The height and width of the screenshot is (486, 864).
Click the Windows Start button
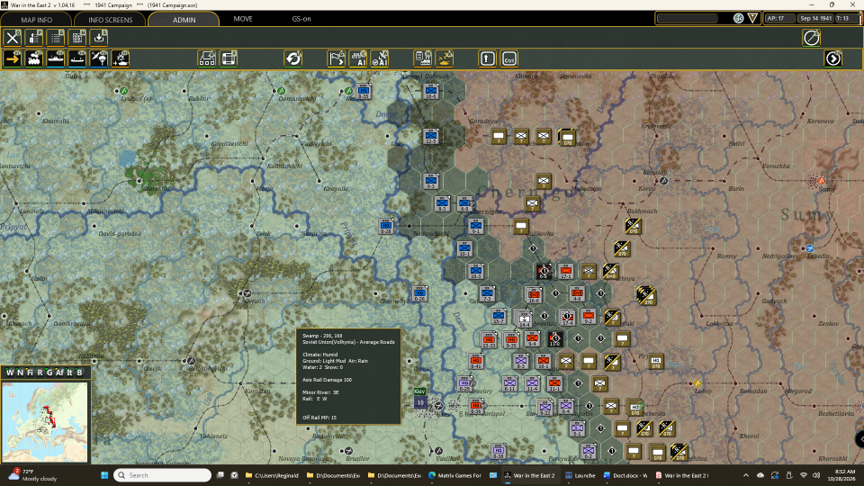(x=104, y=475)
